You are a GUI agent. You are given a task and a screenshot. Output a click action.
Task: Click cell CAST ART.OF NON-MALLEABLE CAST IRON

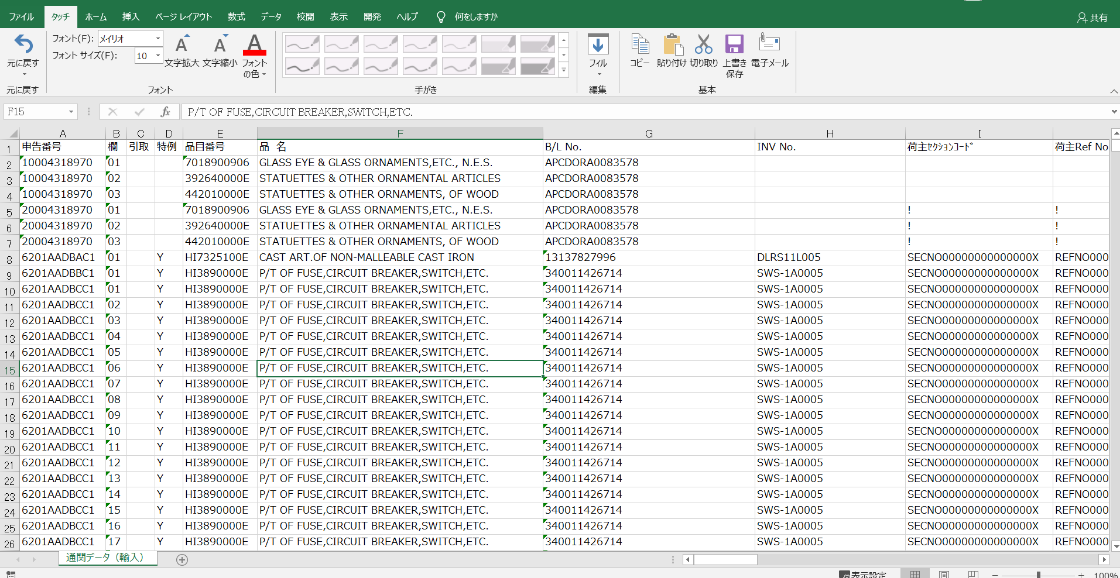pos(399,257)
